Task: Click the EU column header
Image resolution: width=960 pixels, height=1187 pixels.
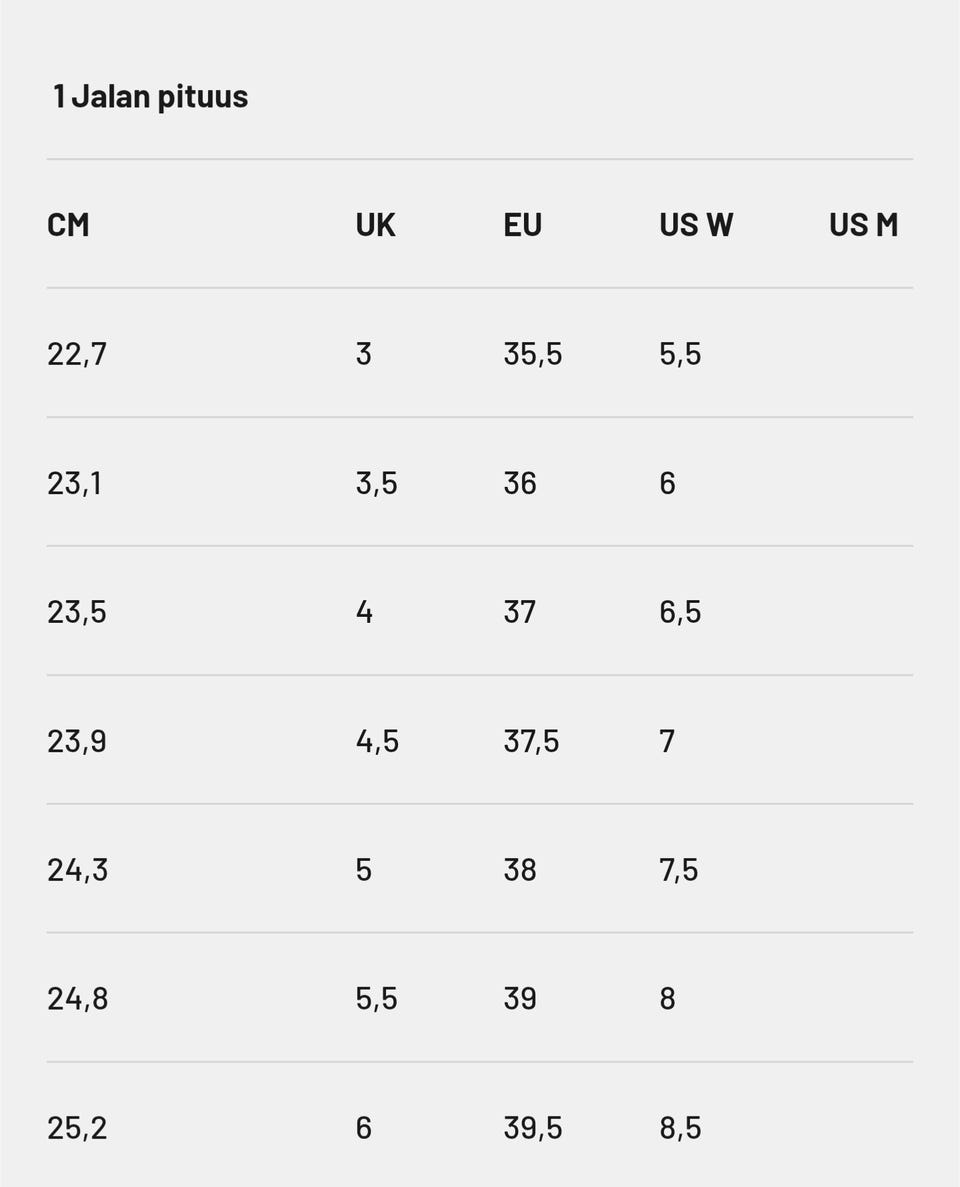Action: pyautogui.click(x=522, y=225)
